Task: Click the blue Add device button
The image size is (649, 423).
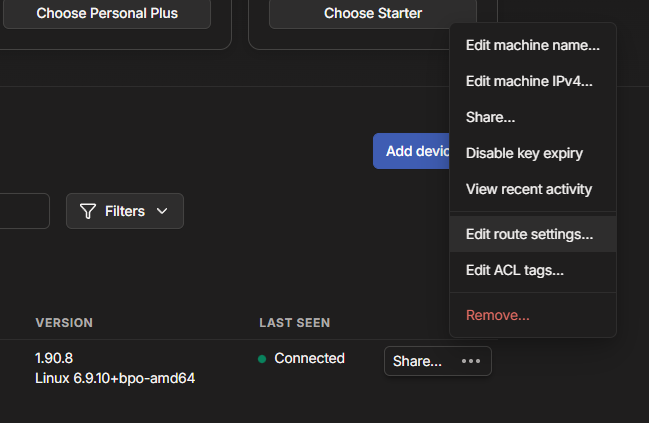Action: point(412,151)
